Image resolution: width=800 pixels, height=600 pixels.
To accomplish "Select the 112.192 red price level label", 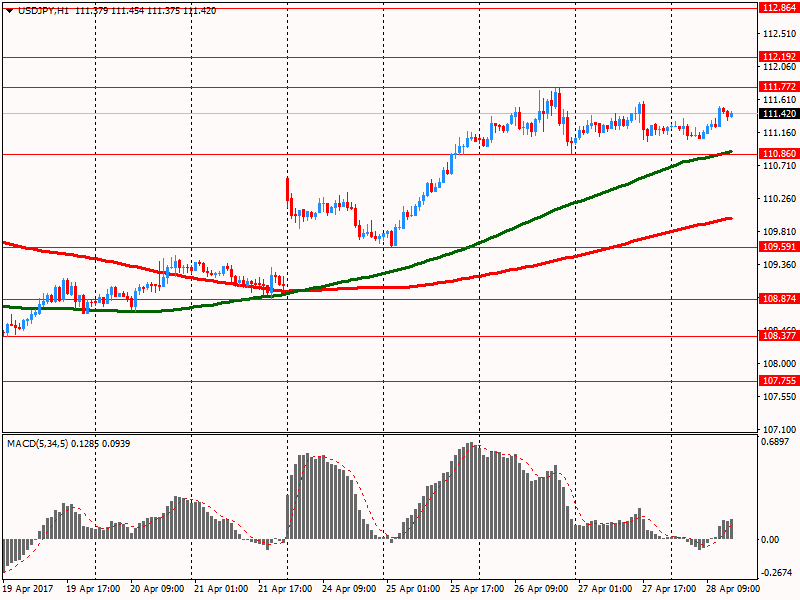I will tap(779, 57).
